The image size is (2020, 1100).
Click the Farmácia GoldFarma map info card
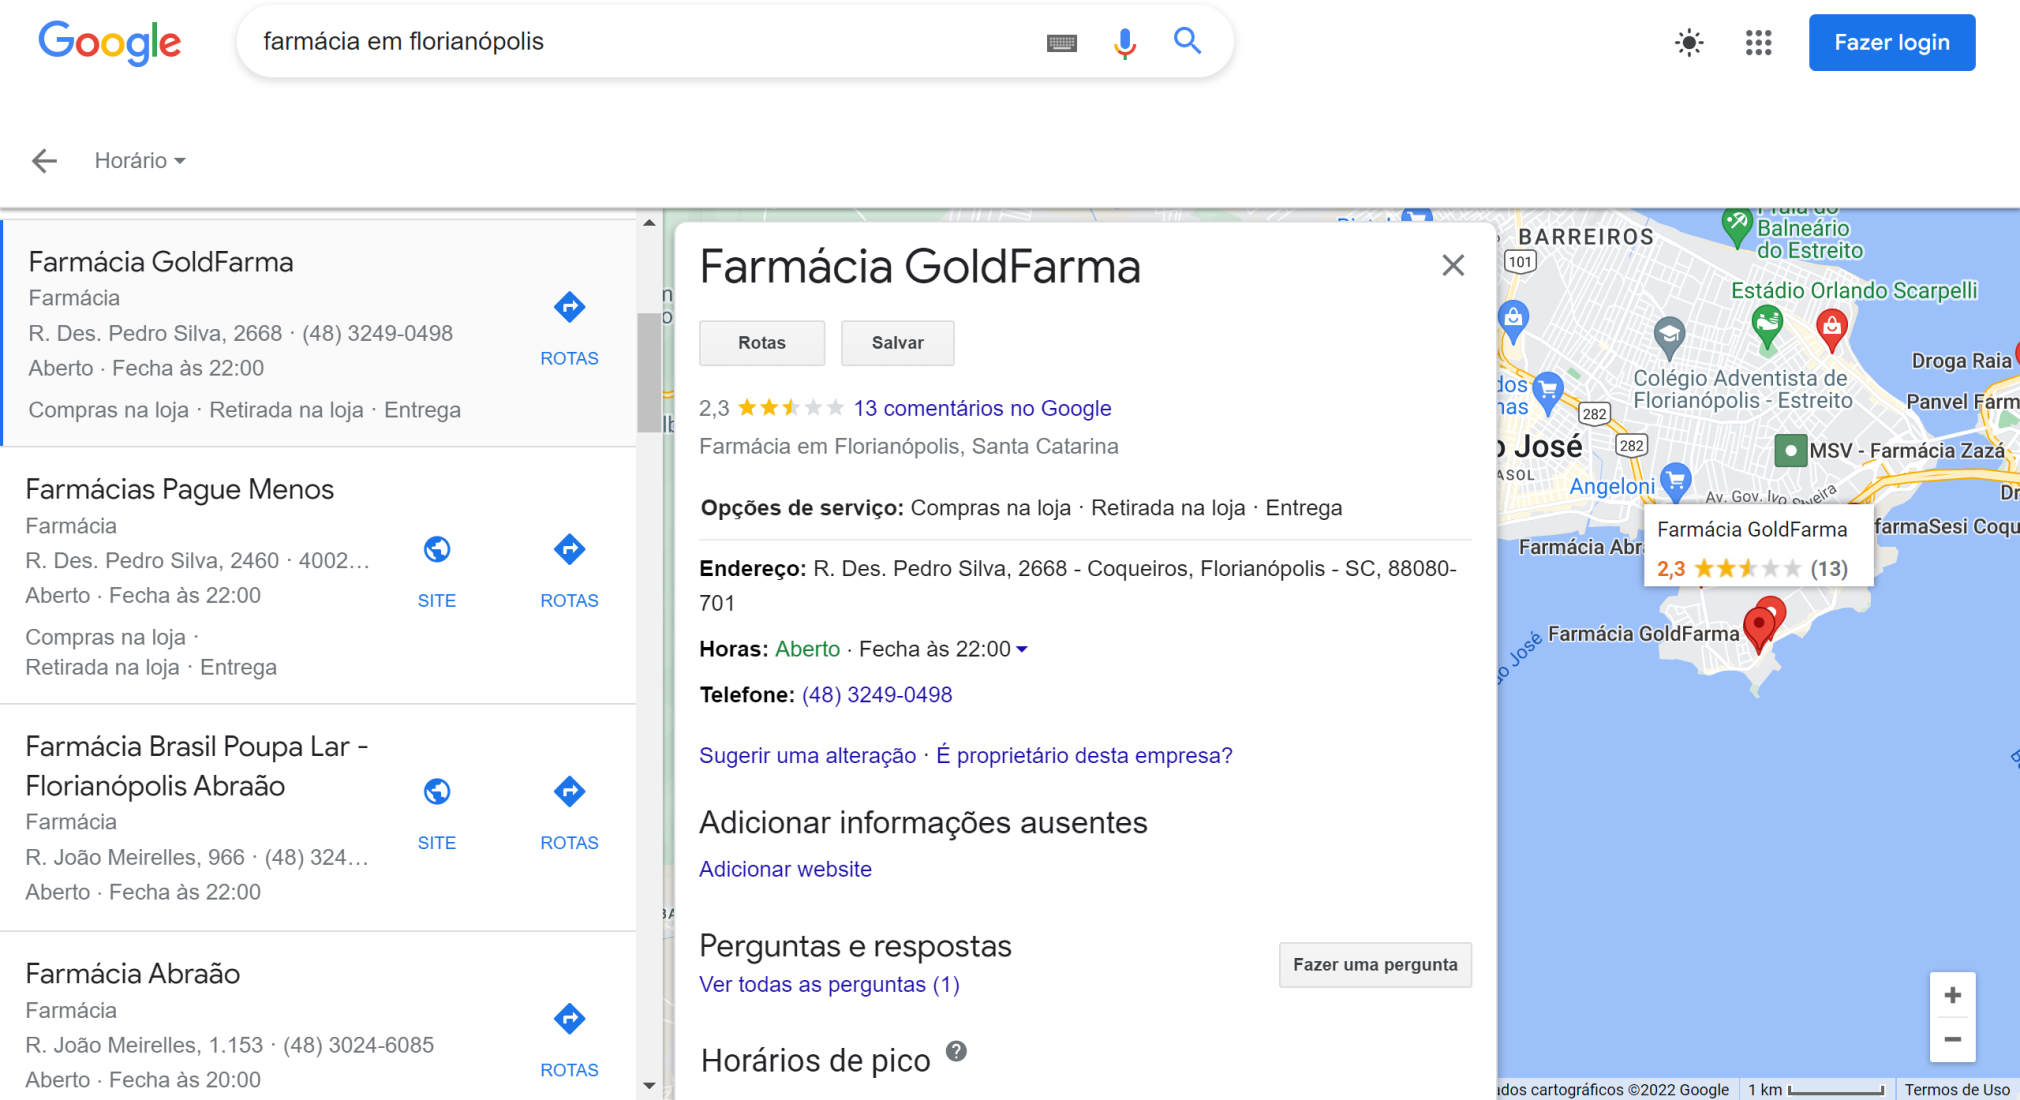pos(1758,548)
